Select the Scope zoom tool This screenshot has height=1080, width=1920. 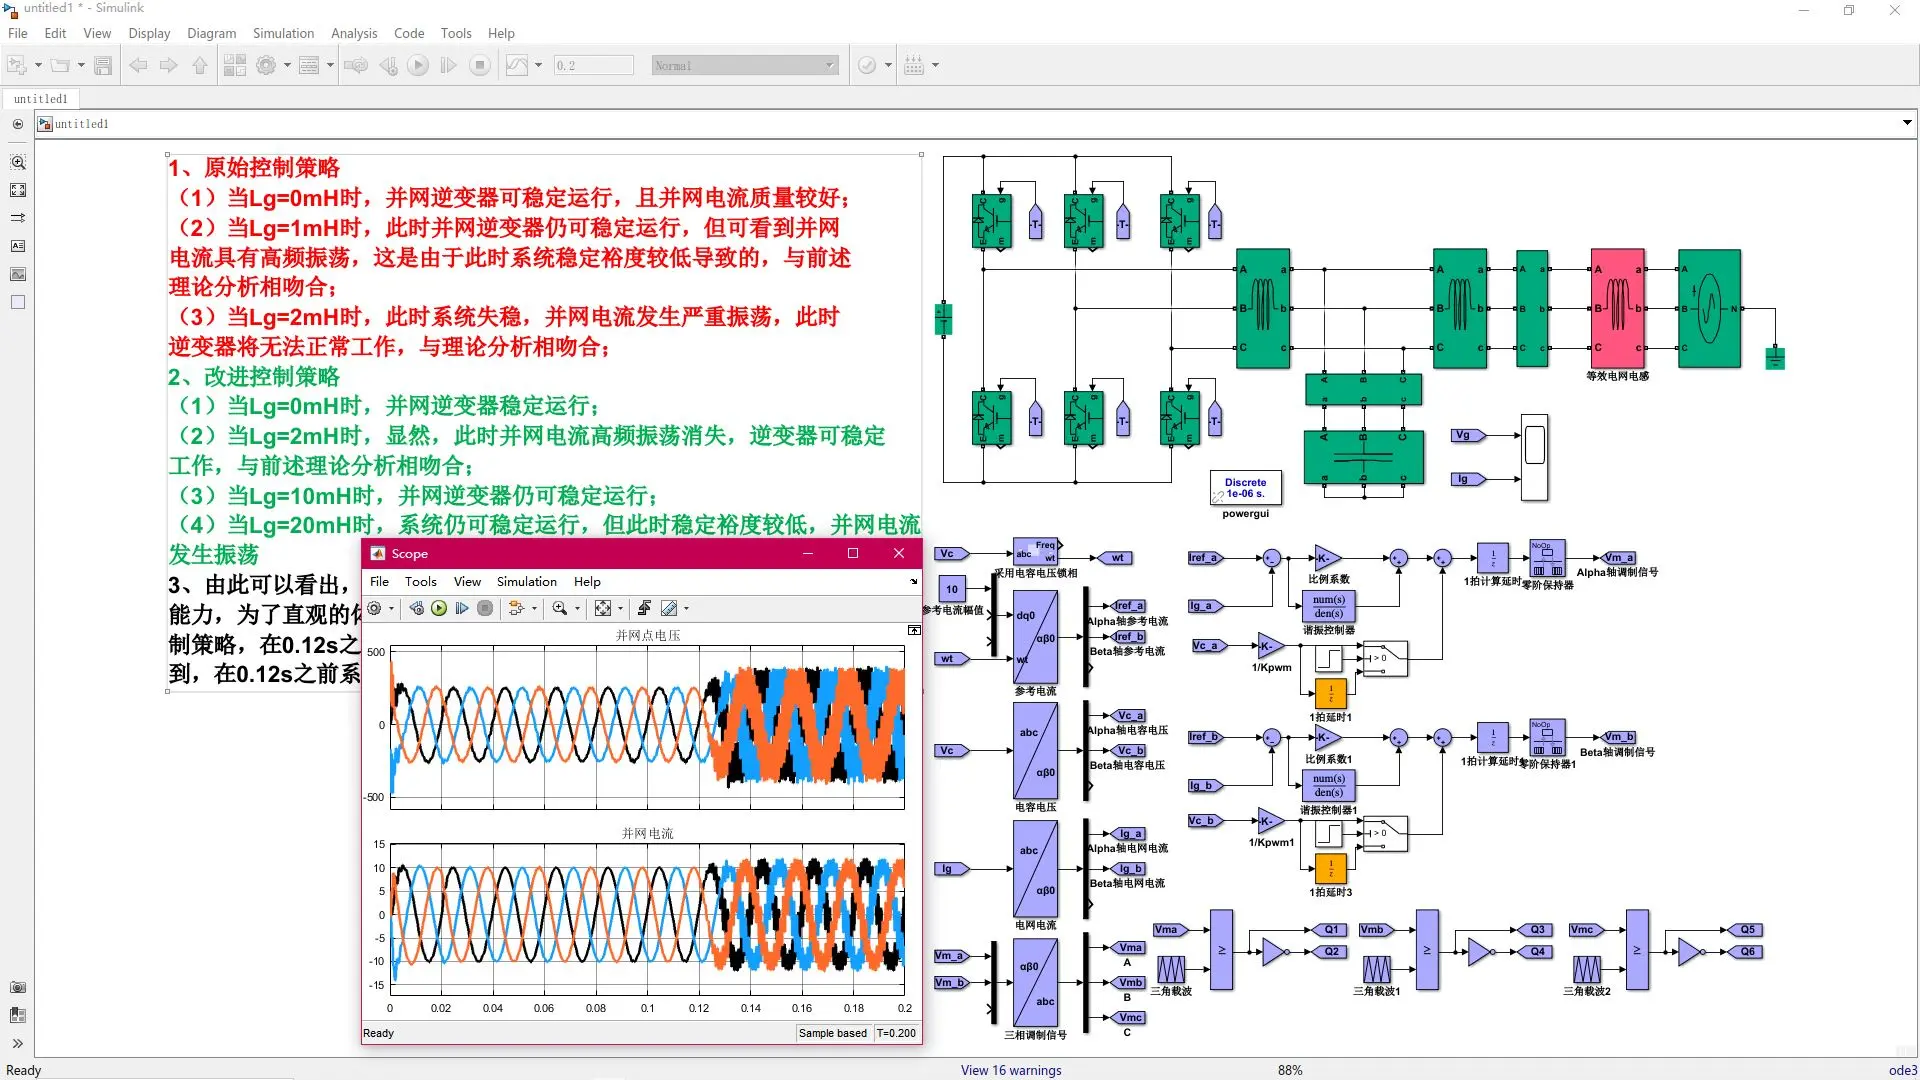tap(560, 608)
